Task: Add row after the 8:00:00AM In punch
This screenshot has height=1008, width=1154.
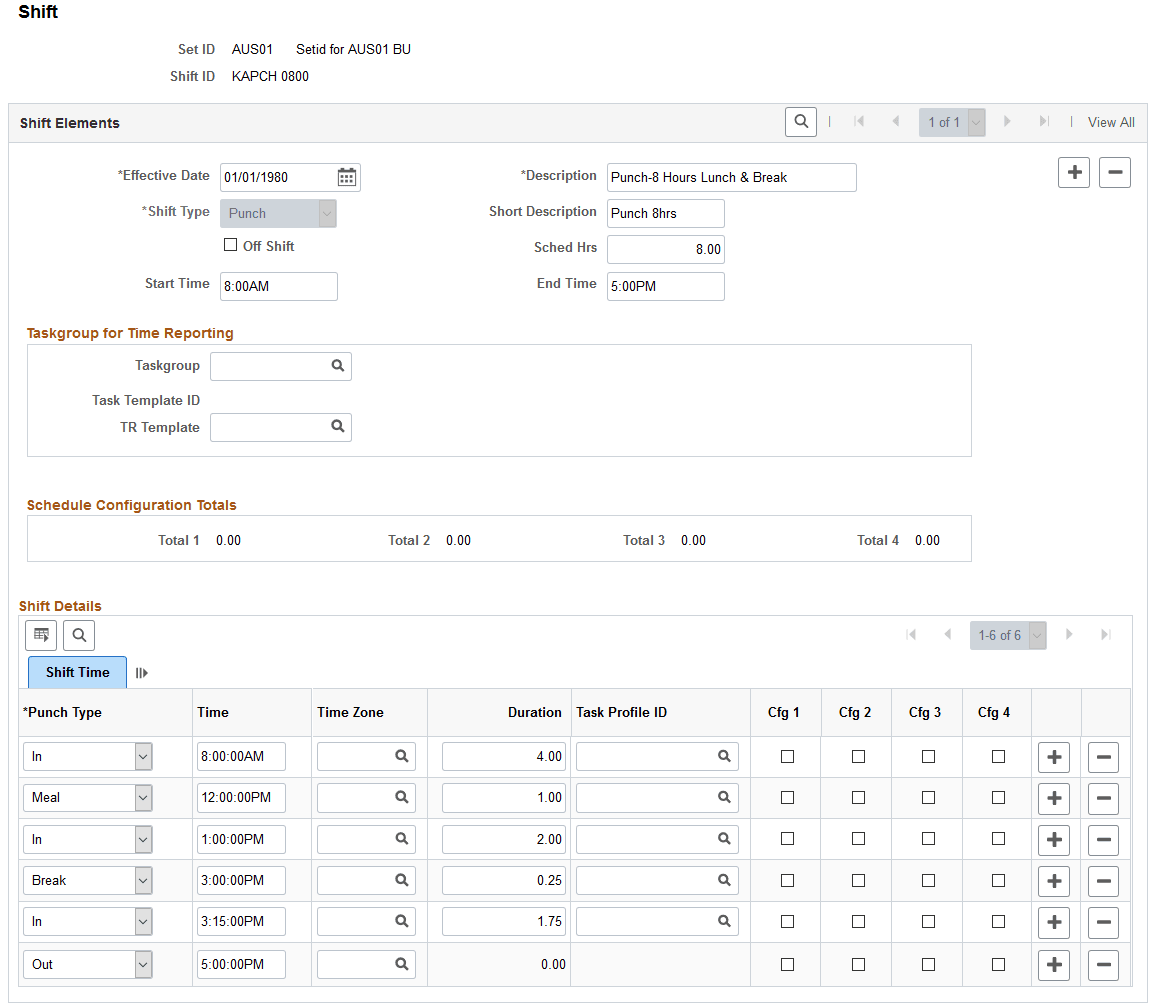Action: click(x=1054, y=757)
